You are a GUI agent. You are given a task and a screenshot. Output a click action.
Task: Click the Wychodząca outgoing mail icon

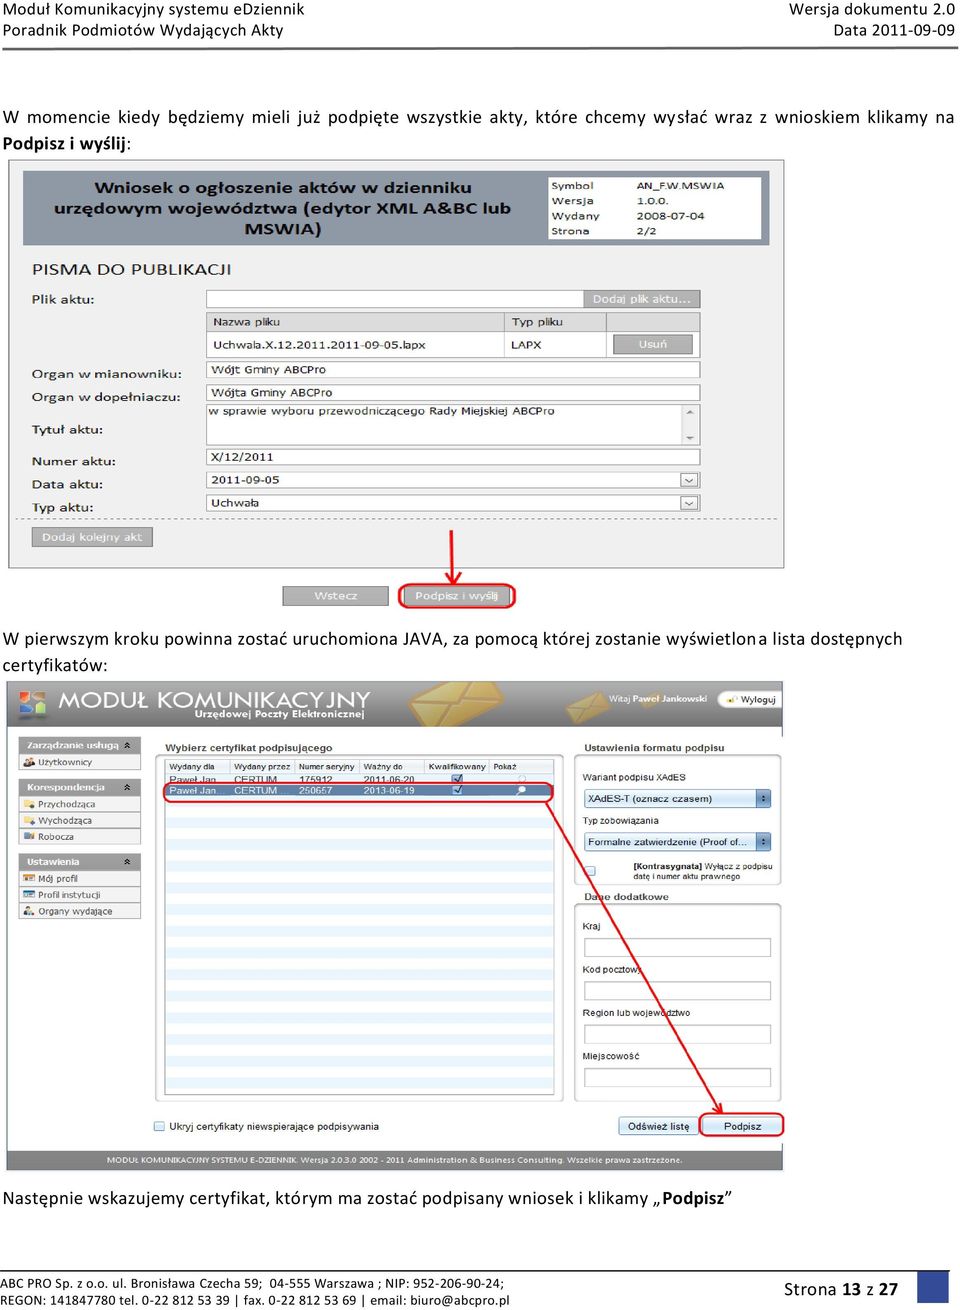click(x=29, y=820)
